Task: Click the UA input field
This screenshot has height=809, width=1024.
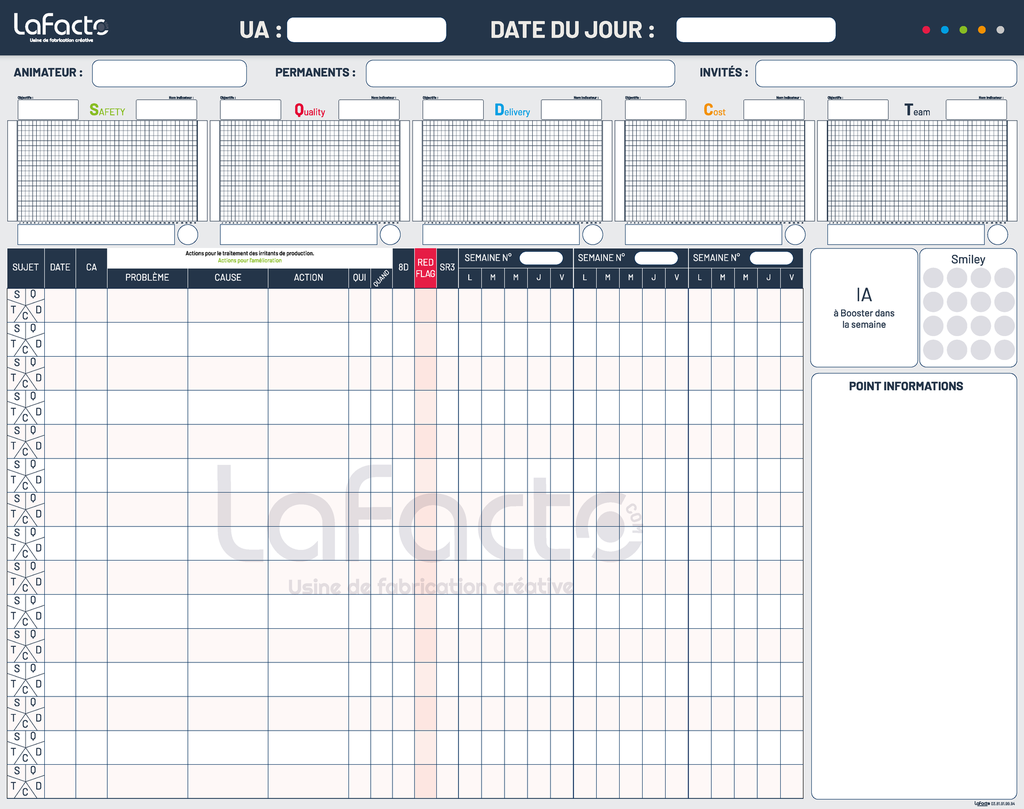Action: [366, 30]
